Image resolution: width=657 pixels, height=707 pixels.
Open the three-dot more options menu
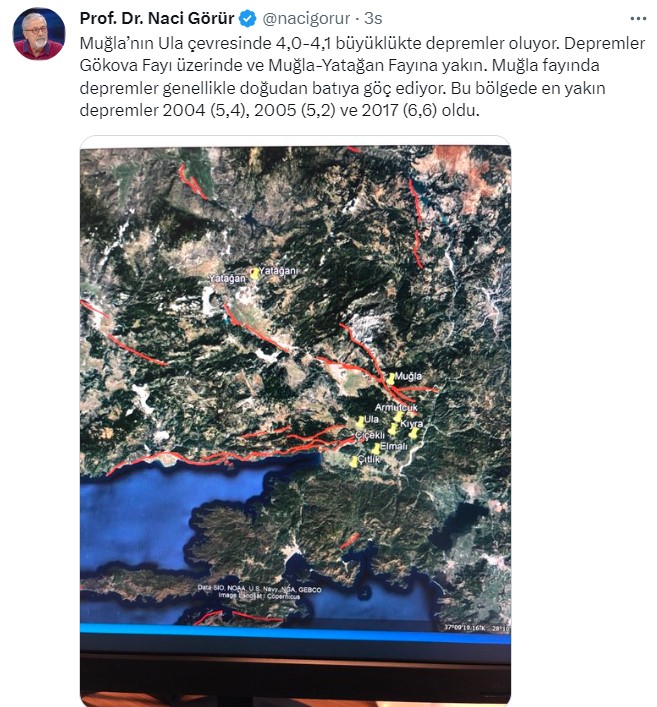pos(638,18)
